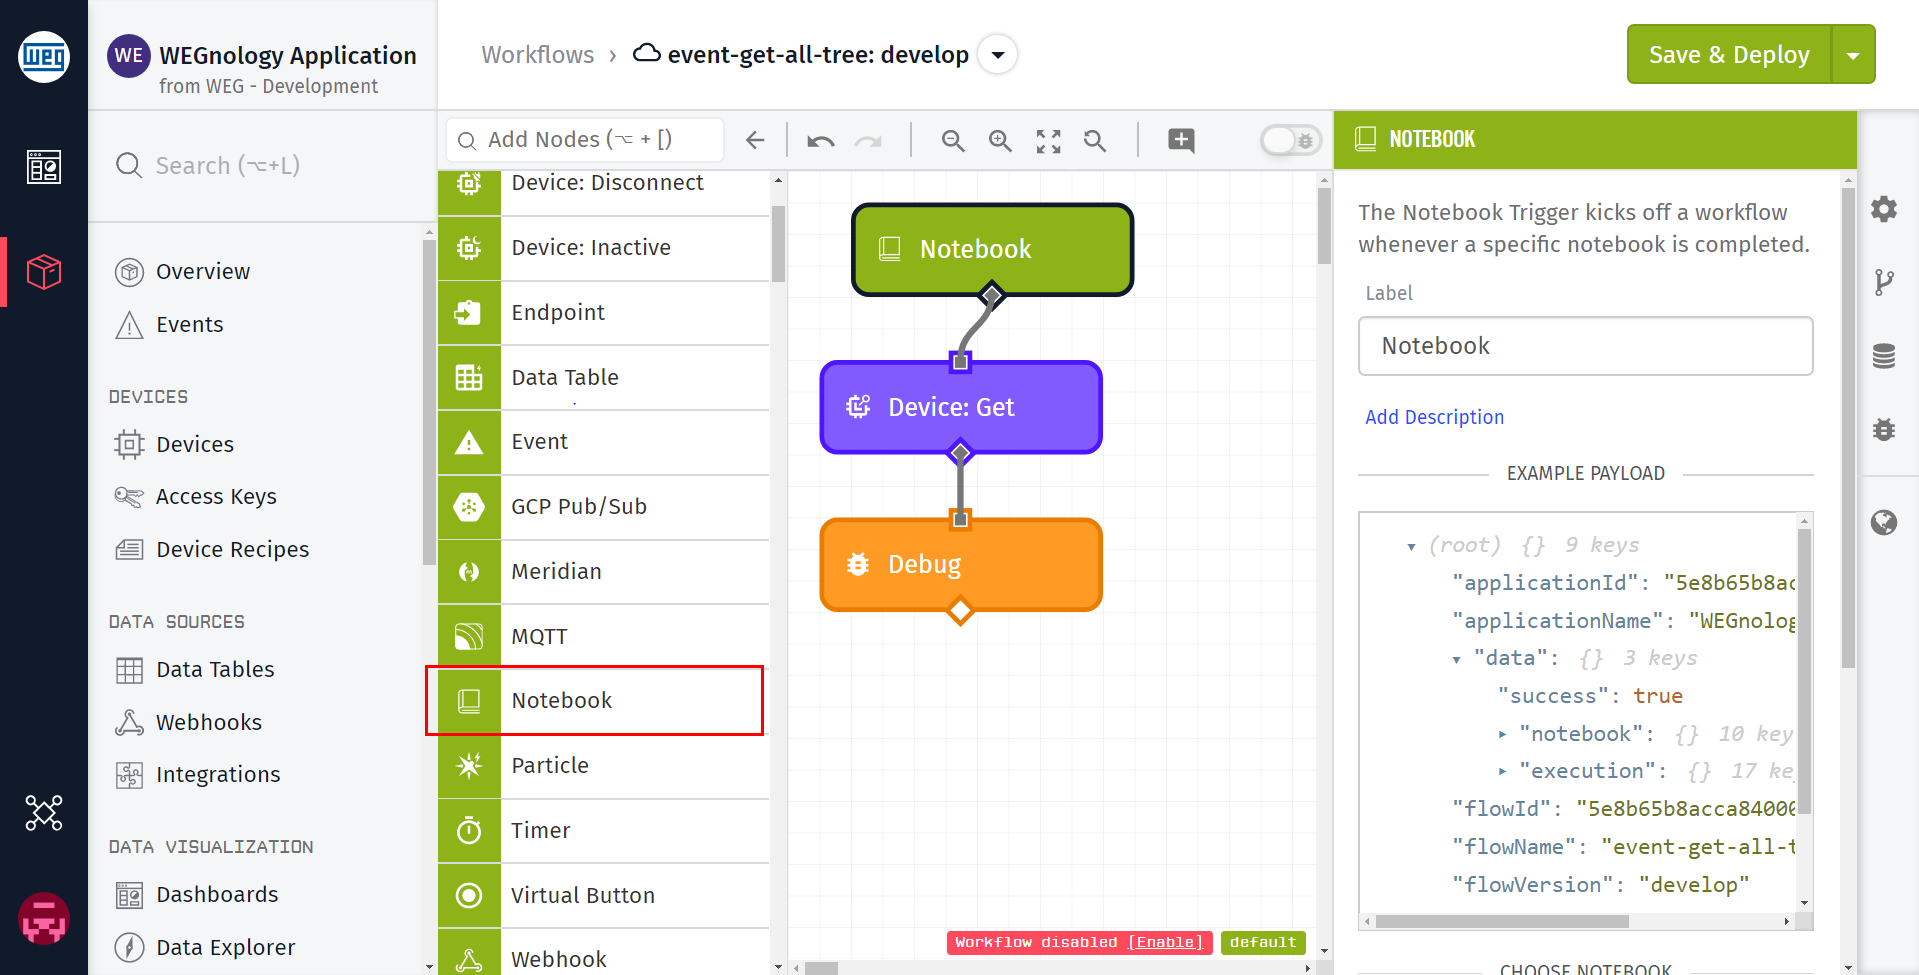Click the default version tag
The image size is (1919, 975).
tap(1263, 943)
